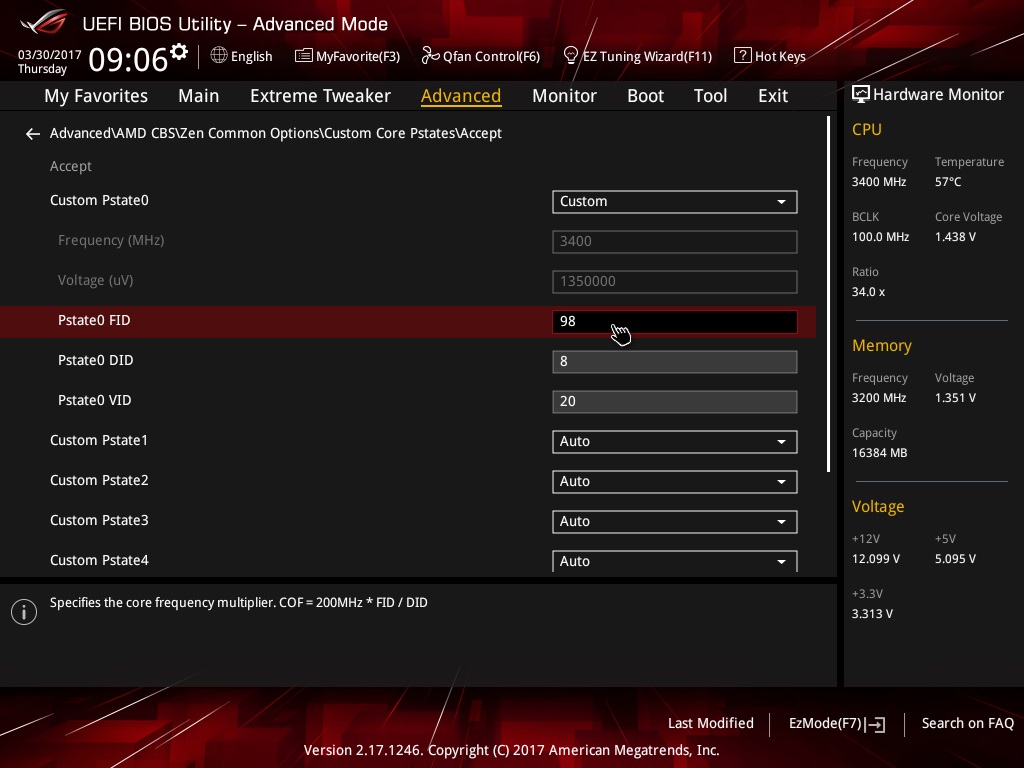
Task: Click the +12V 12.099 V reading
Action: tap(875, 559)
